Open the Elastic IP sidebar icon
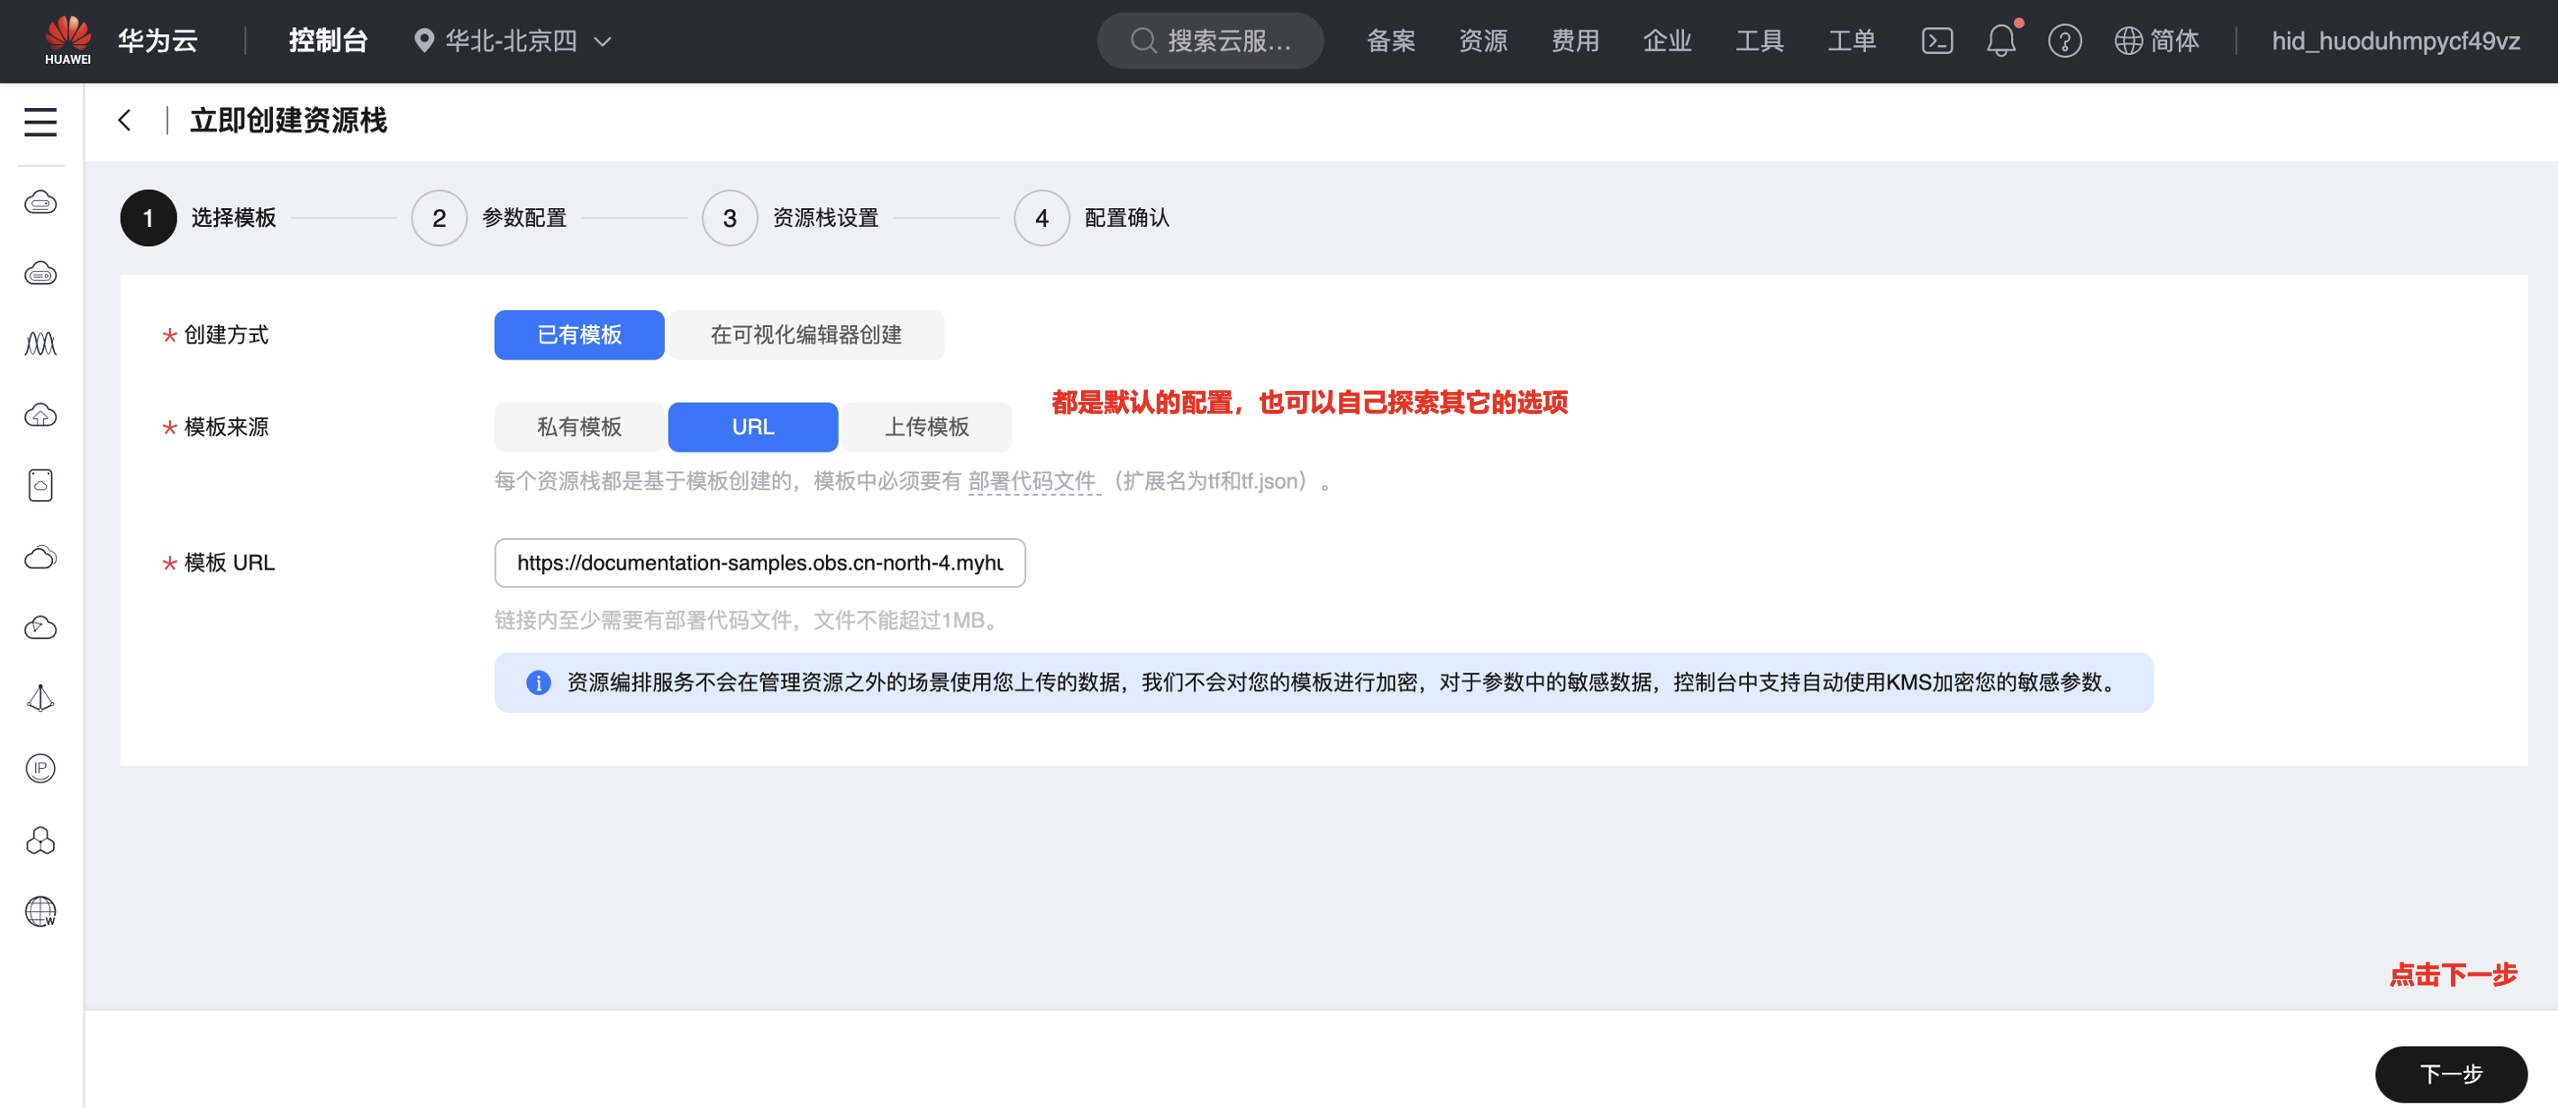Viewport: 2558px width, 1108px height. click(x=40, y=768)
